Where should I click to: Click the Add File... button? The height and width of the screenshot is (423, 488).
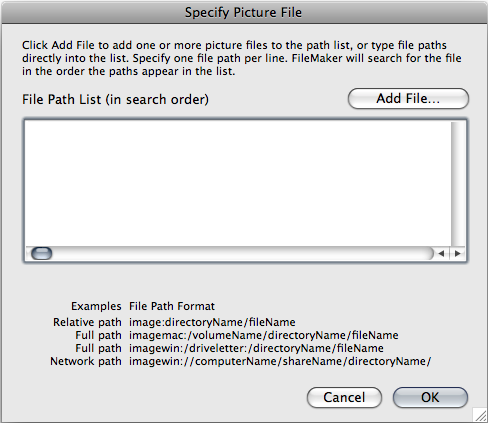[408, 99]
